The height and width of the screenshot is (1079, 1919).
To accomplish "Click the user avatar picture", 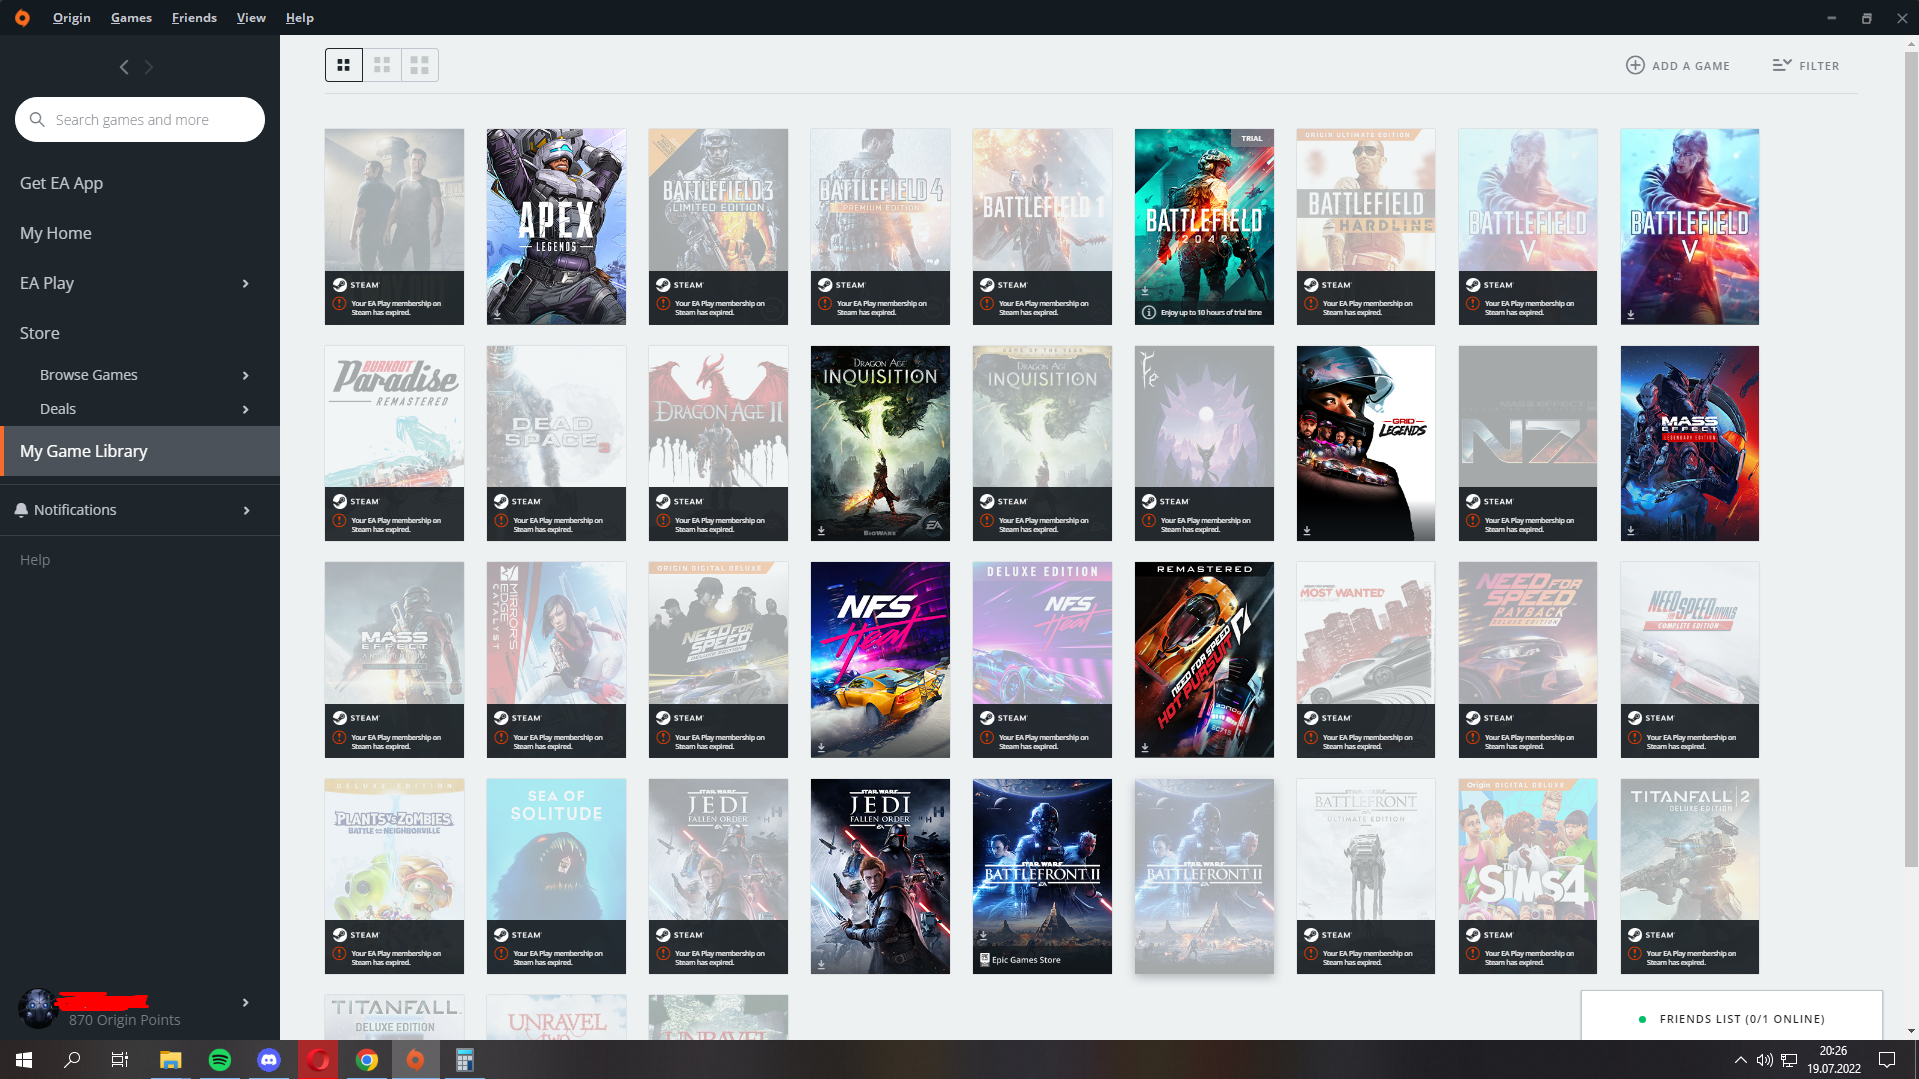I will (38, 1008).
